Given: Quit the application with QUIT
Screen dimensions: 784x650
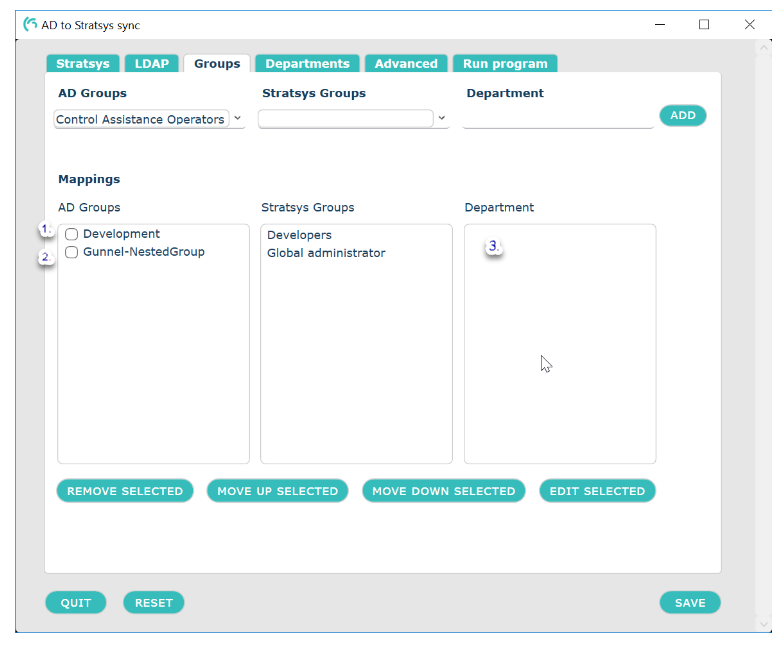Looking at the screenshot, I should point(76,602).
